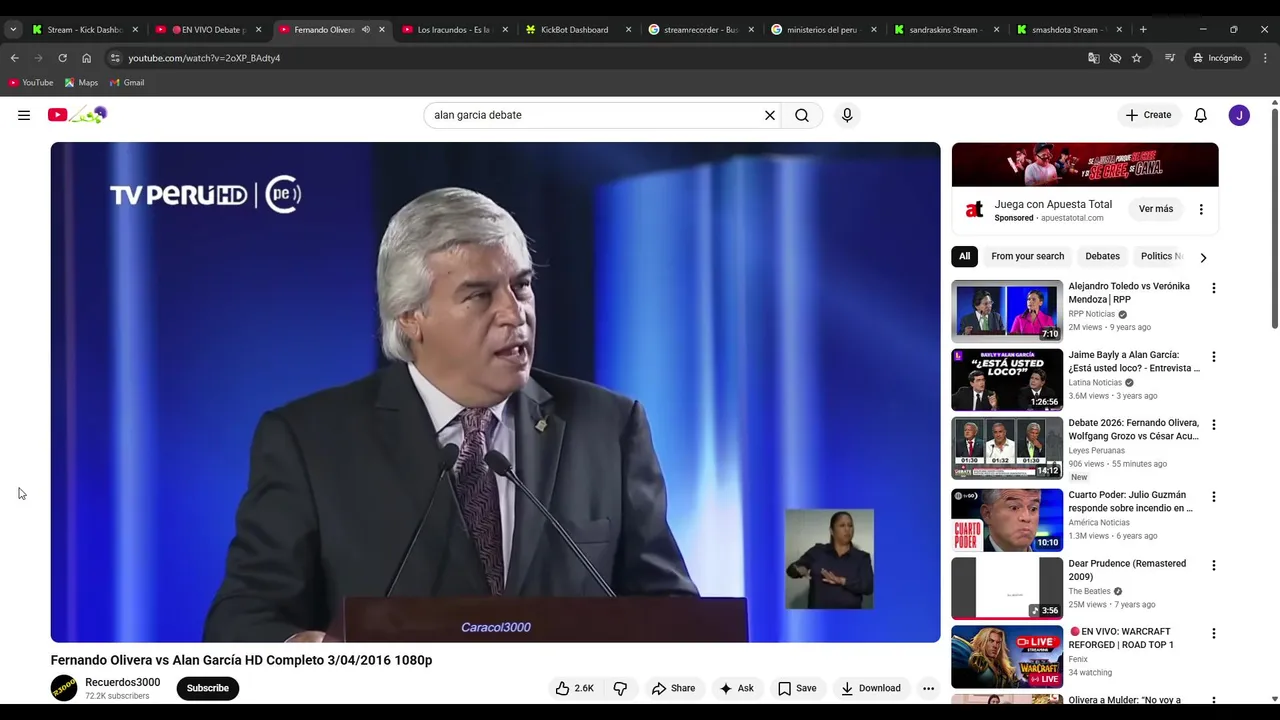Screen dimensions: 1280x720
Task: Open the translate page icon
Action: click(x=1093, y=58)
